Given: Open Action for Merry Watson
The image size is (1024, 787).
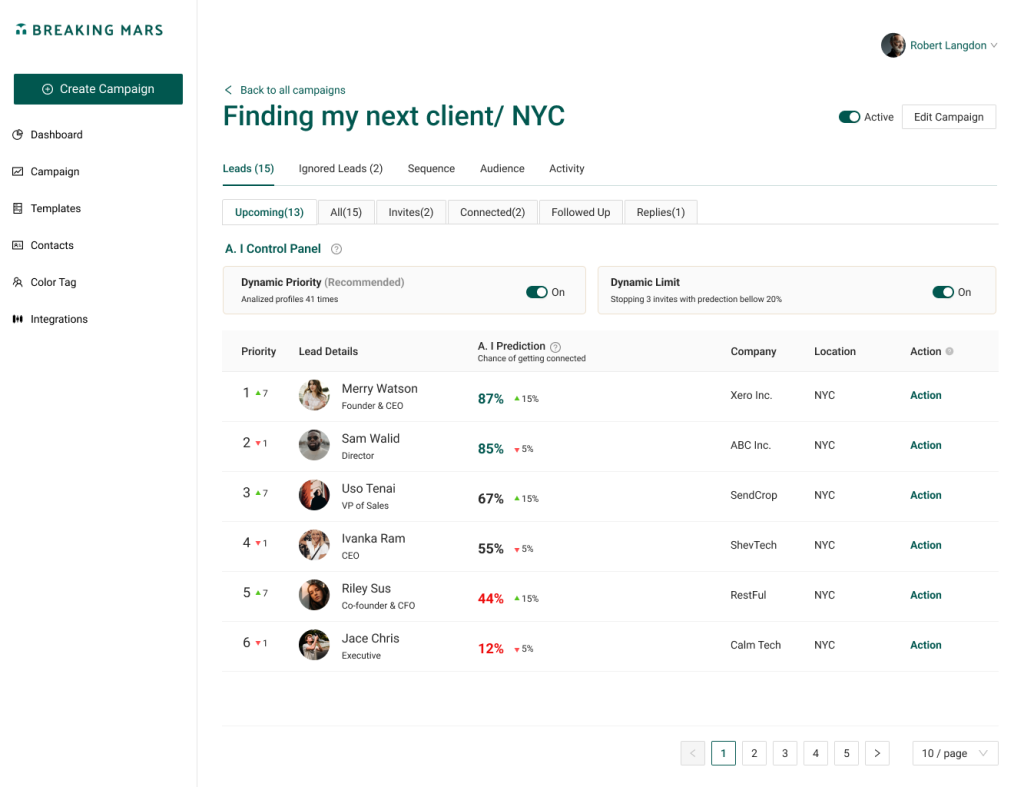Looking at the screenshot, I should pos(925,395).
